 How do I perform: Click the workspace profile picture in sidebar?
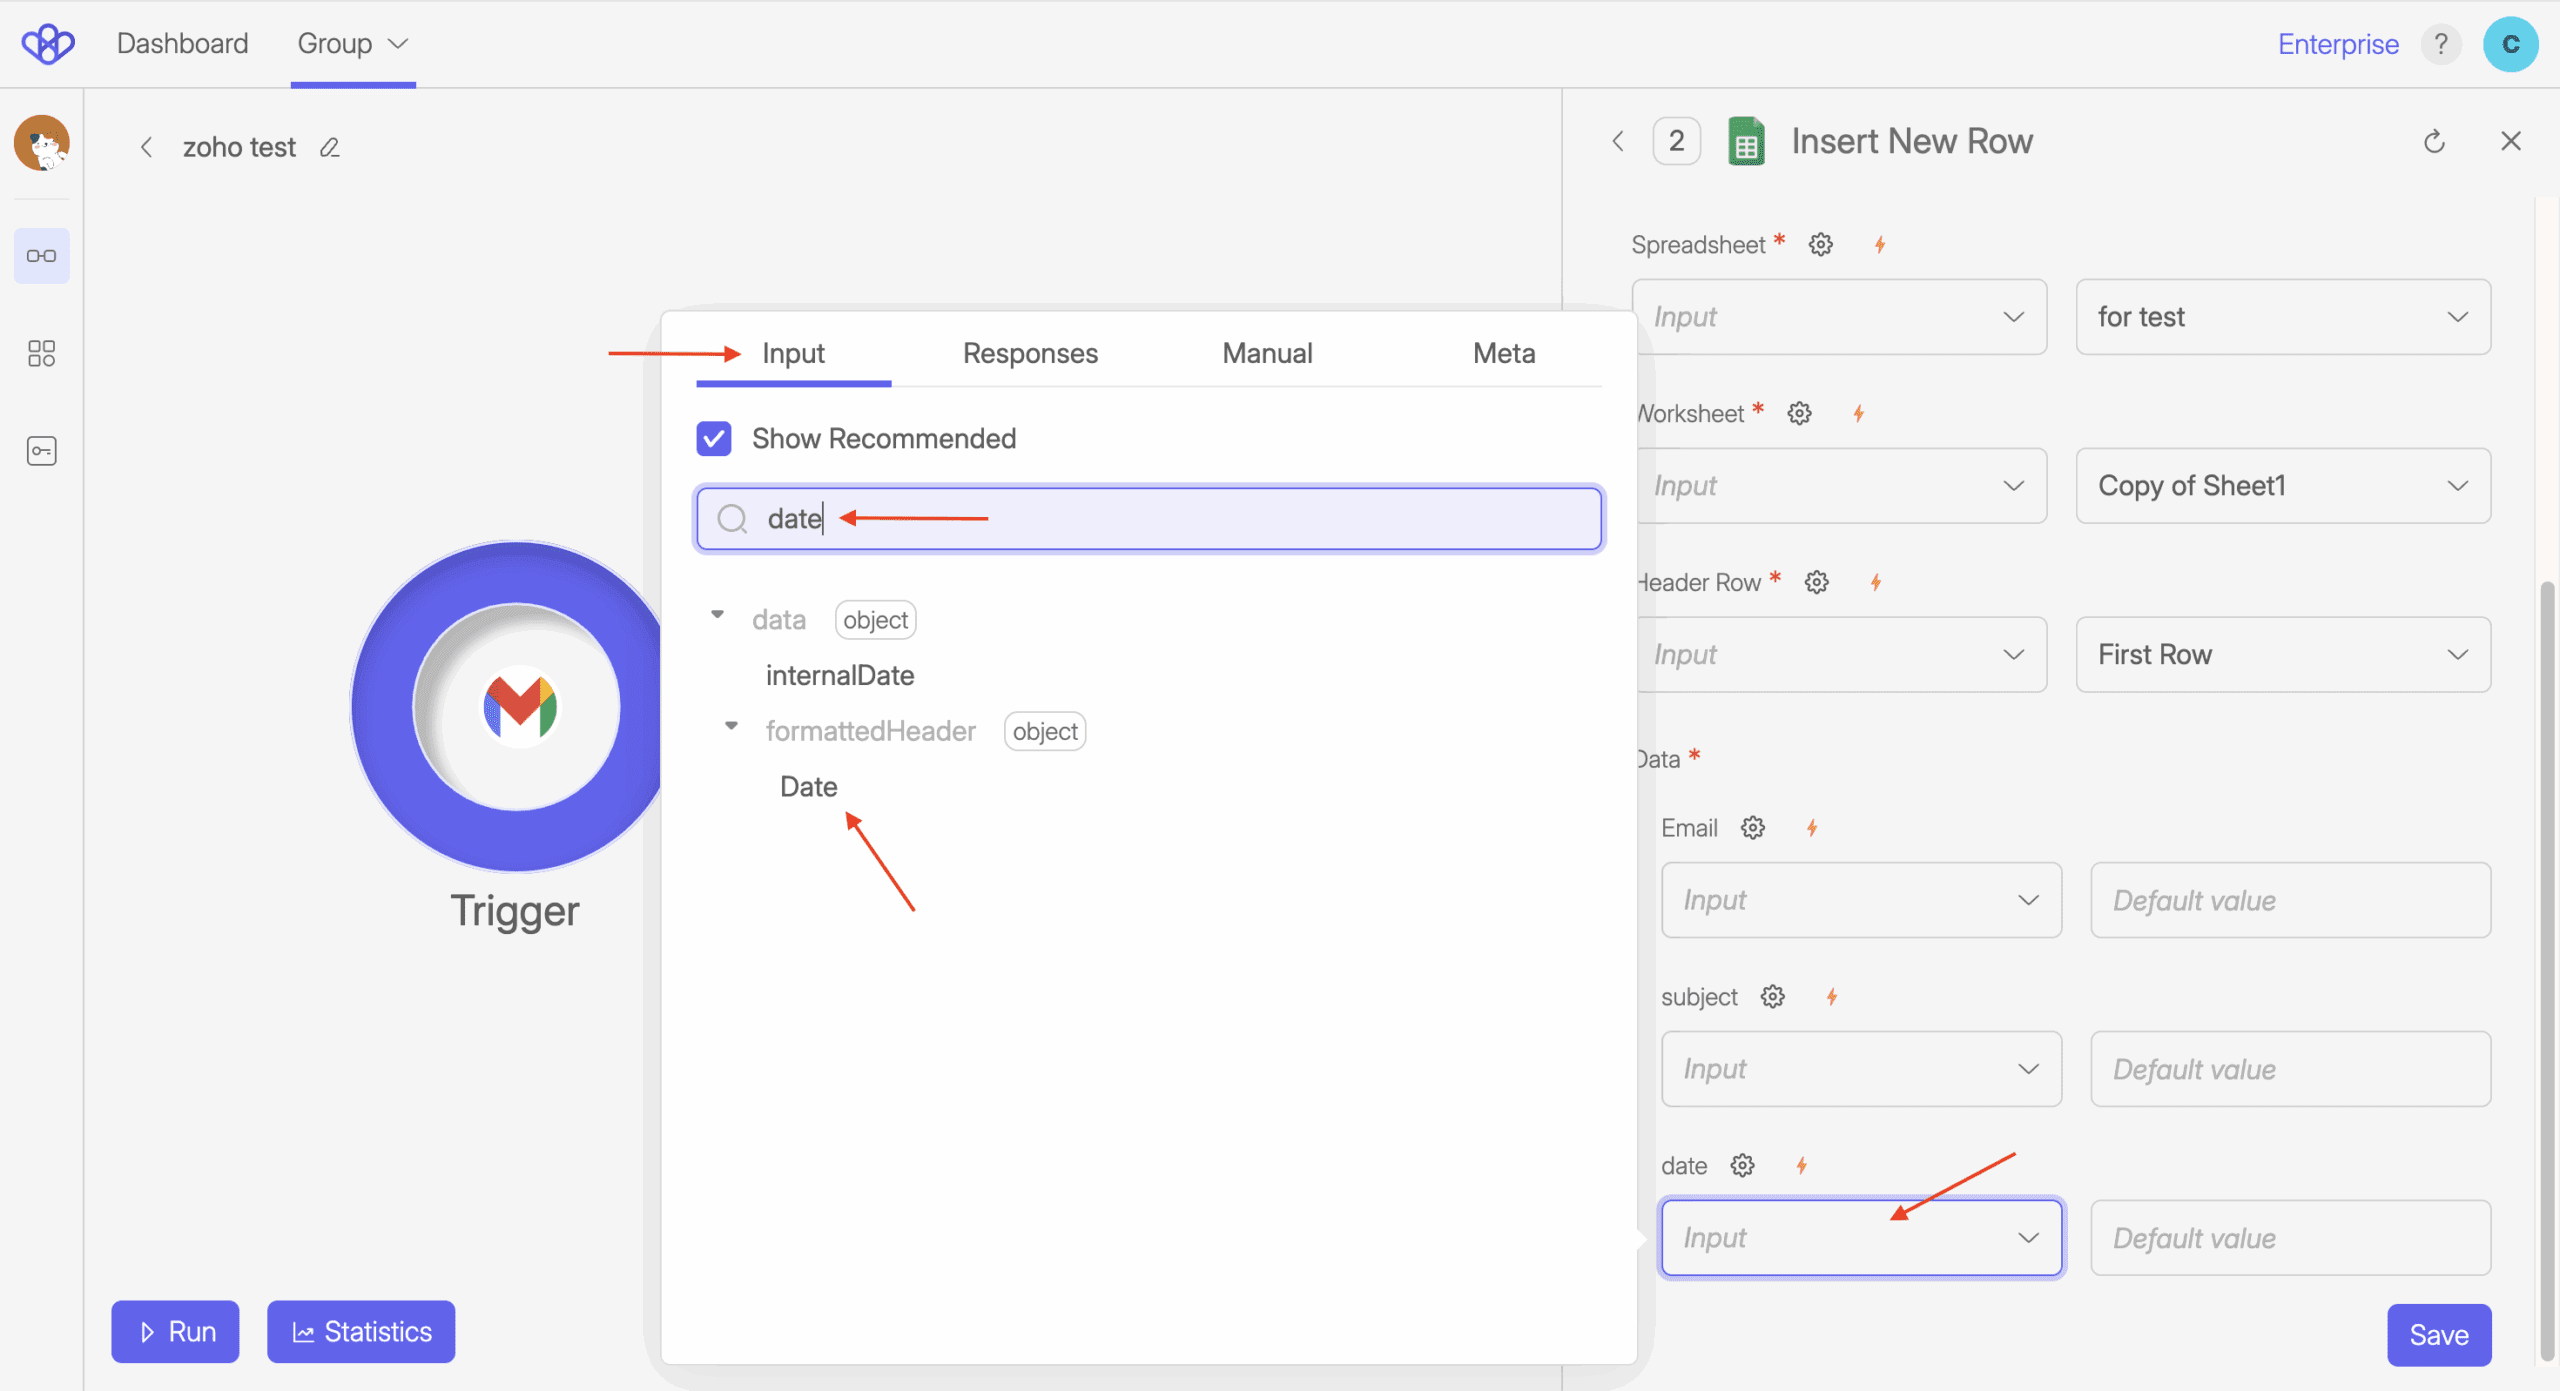pyautogui.click(x=42, y=143)
